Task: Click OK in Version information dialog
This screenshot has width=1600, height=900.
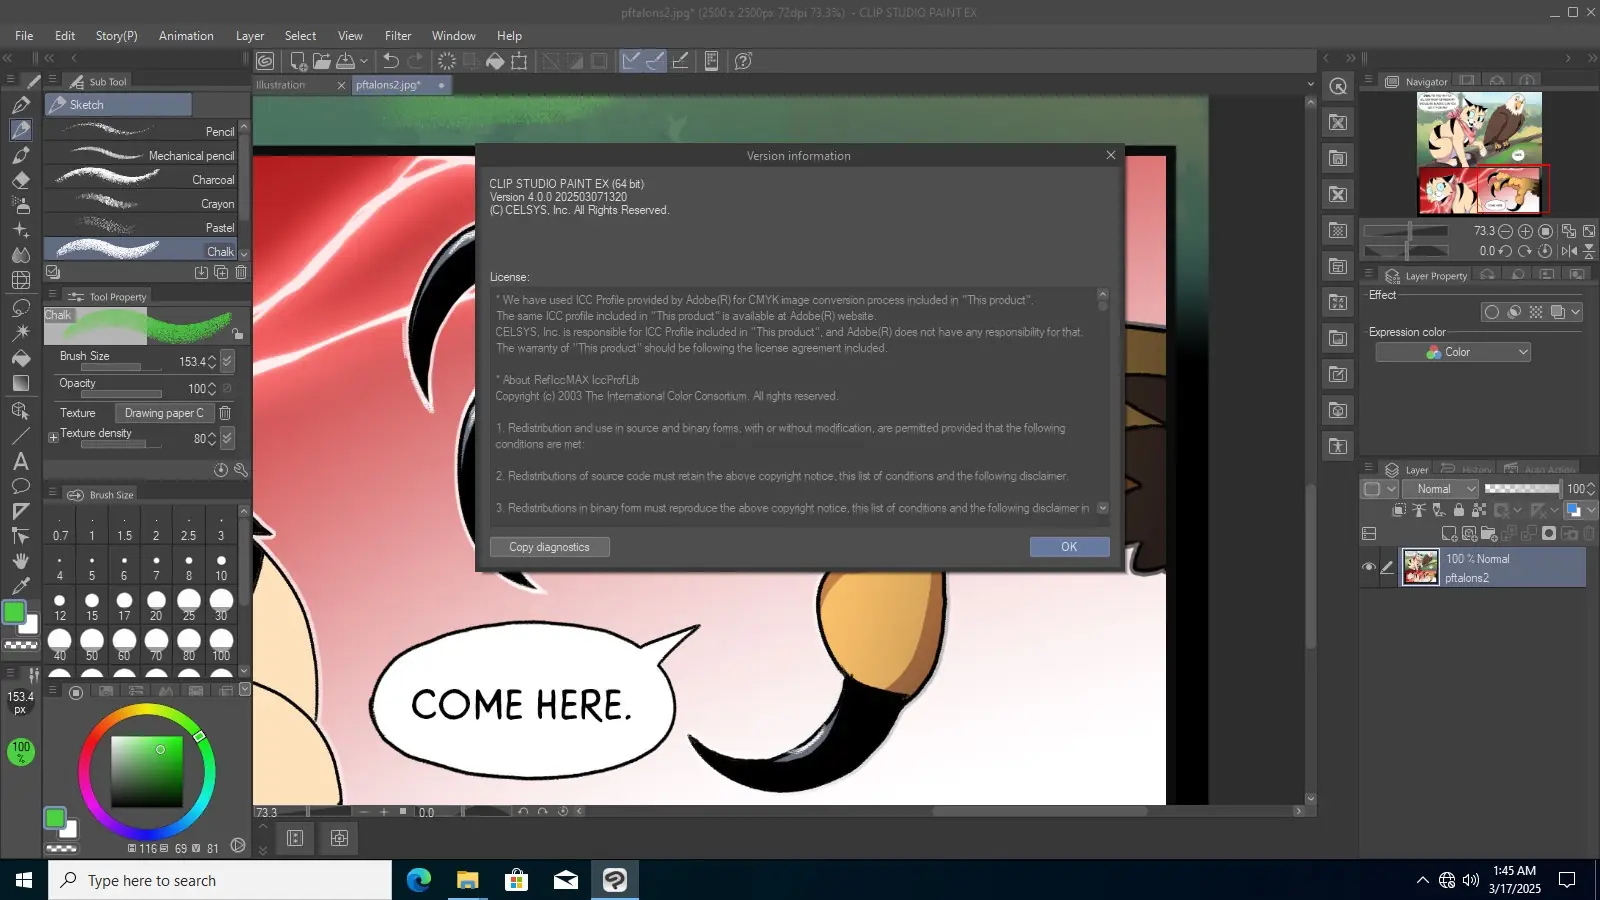Action: (1069, 547)
